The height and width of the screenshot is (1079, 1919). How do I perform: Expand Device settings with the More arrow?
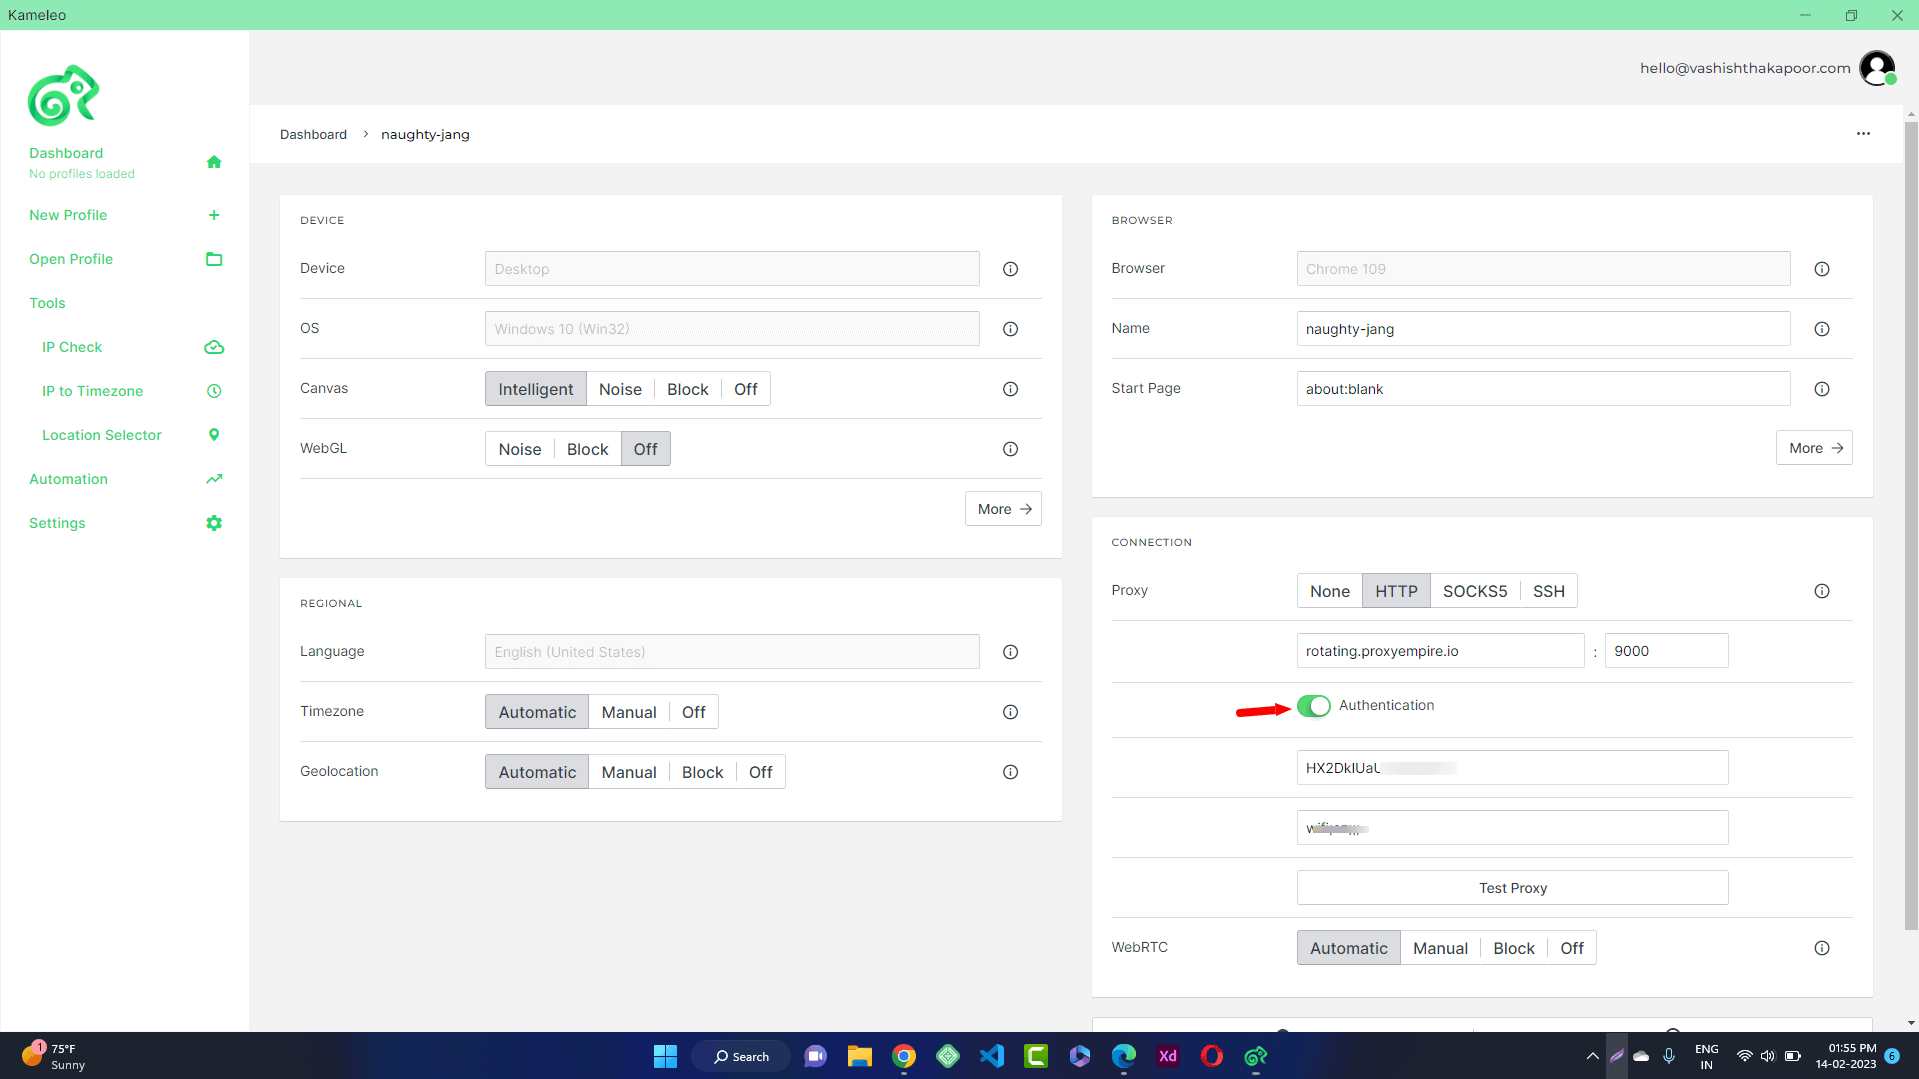click(x=1002, y=508)
